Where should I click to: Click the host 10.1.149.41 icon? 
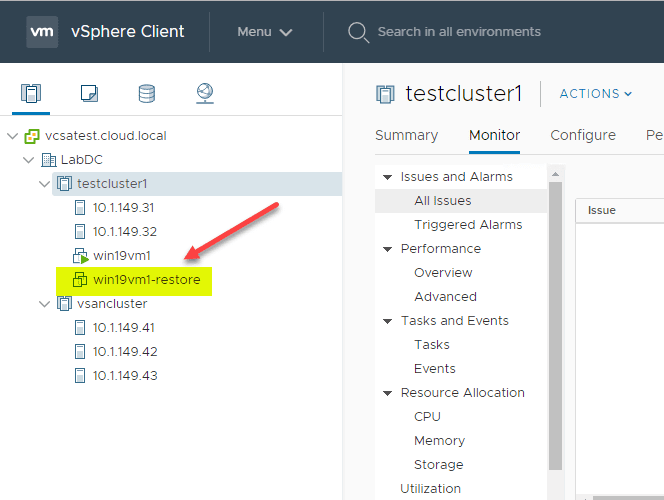coord(81,328)
